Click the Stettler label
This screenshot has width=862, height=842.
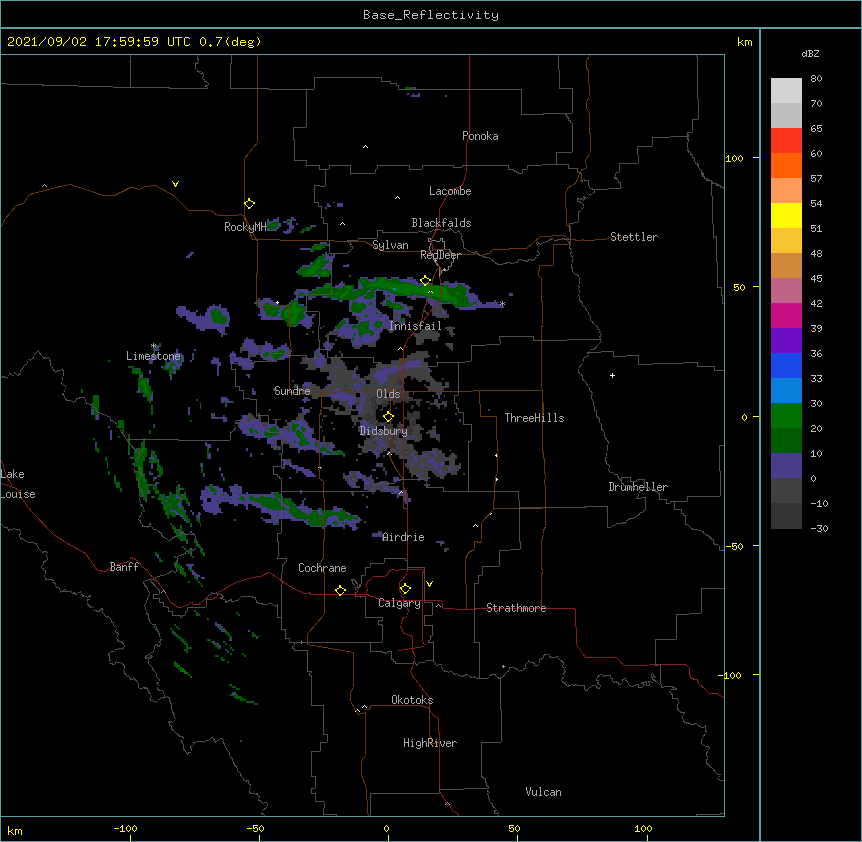(634, 237)
